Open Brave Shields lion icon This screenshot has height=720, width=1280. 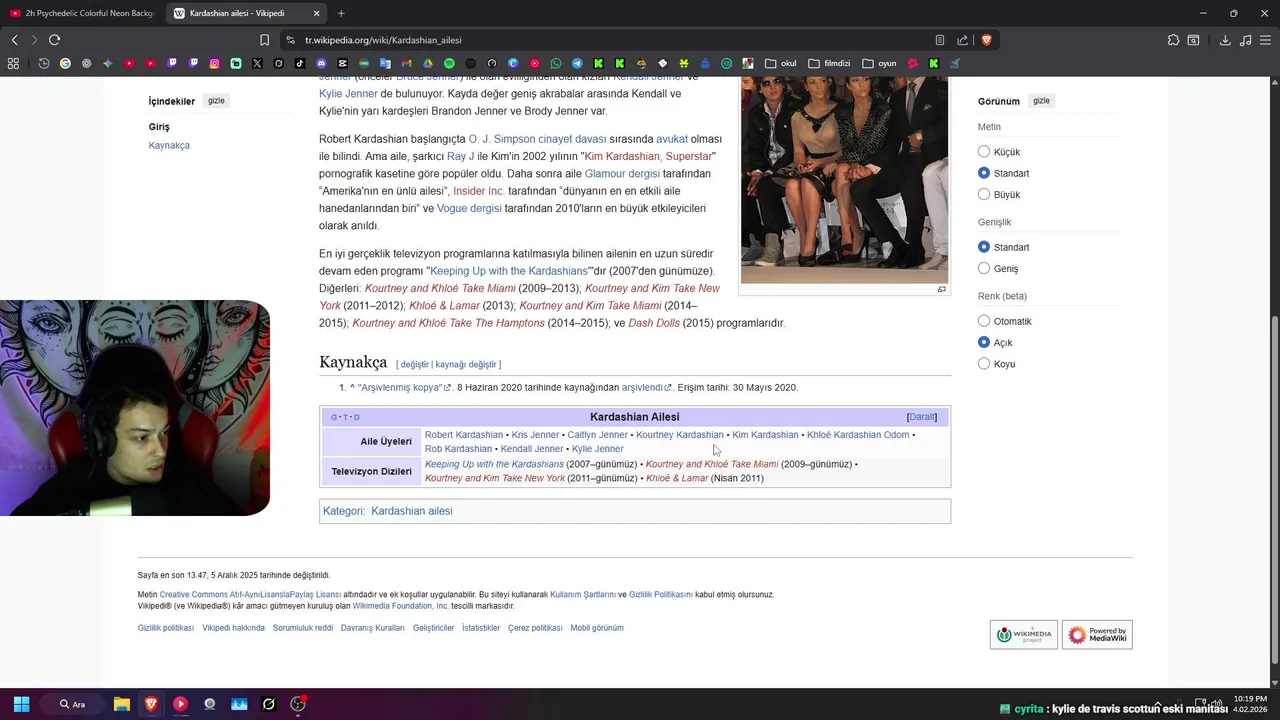pos(986,40)
